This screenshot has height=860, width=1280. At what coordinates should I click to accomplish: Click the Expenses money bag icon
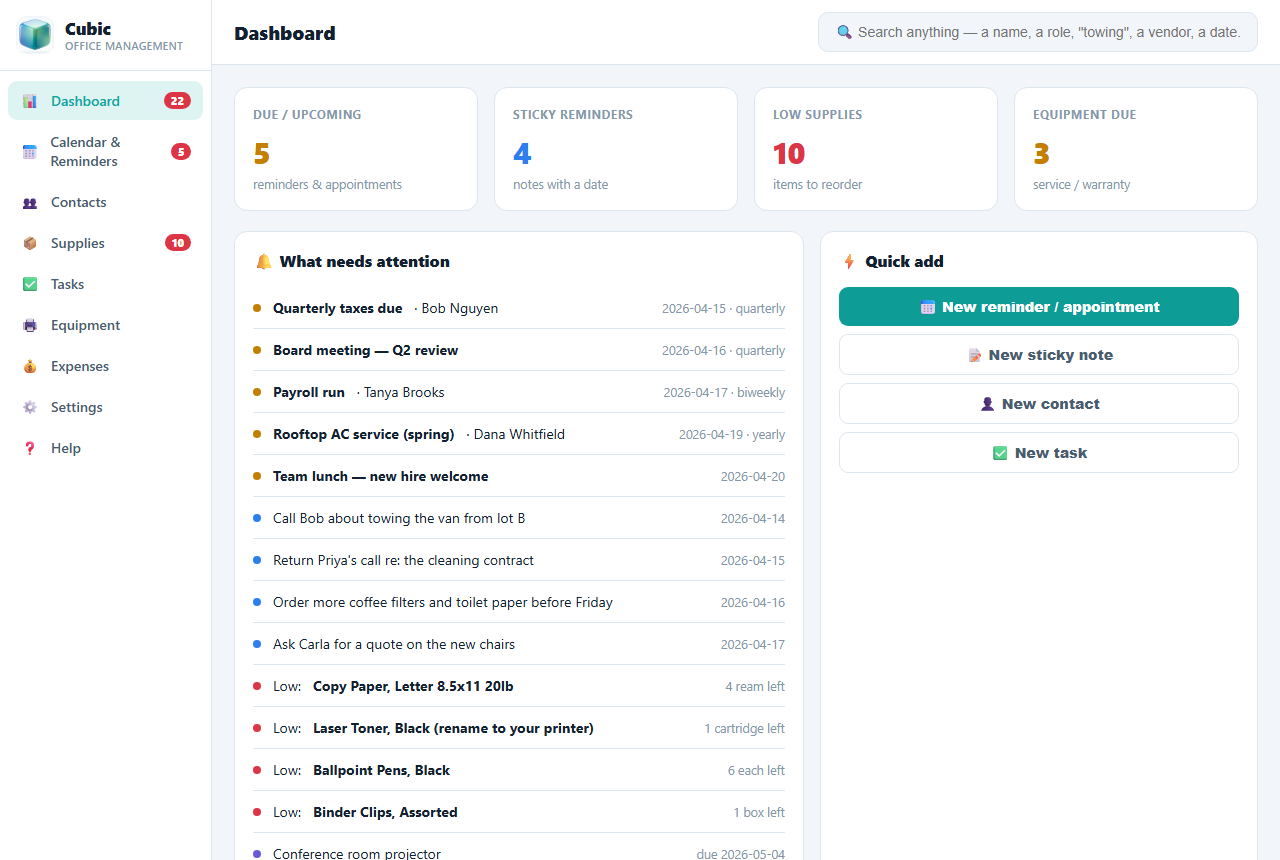click(30, 367)
